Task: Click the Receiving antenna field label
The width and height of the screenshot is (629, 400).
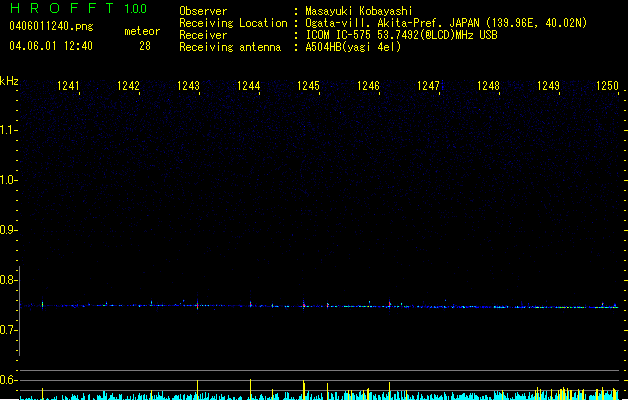Action: (x=230, y=47)
